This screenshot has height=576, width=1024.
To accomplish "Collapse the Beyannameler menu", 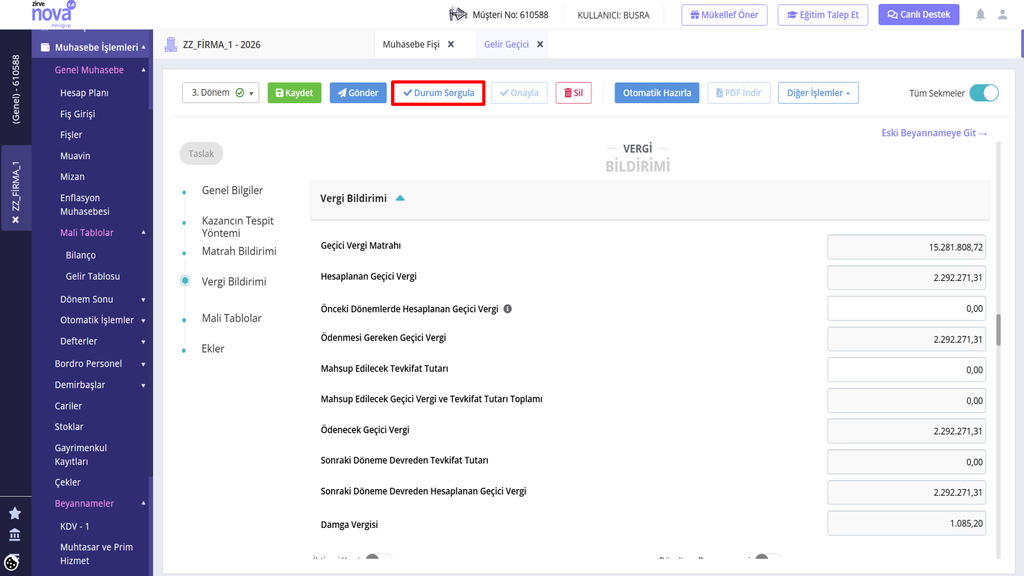I will 143,504.
